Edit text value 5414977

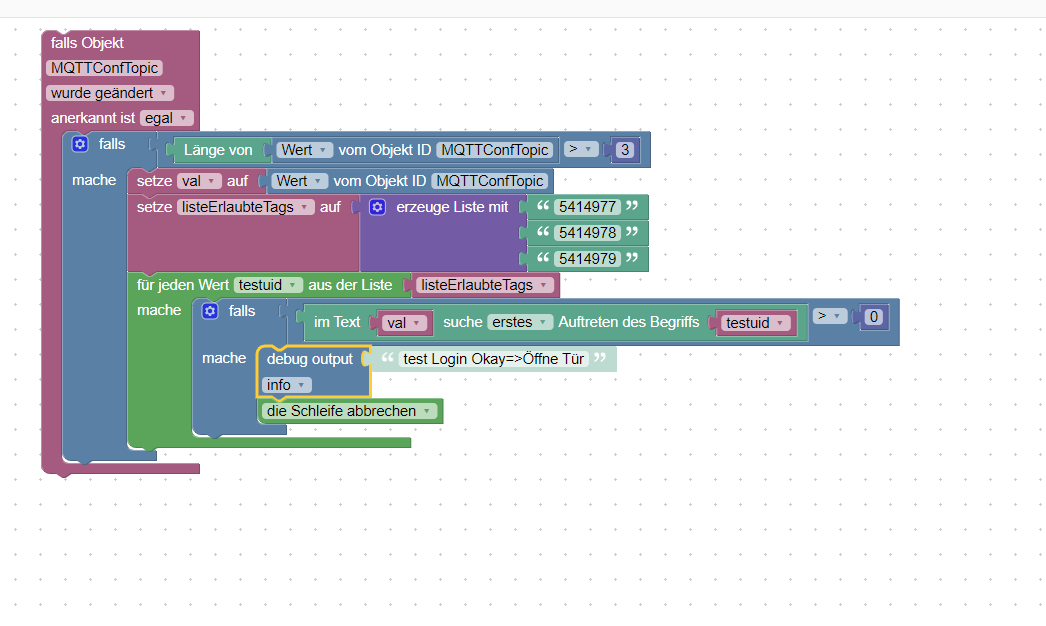(x=587, y=207)
